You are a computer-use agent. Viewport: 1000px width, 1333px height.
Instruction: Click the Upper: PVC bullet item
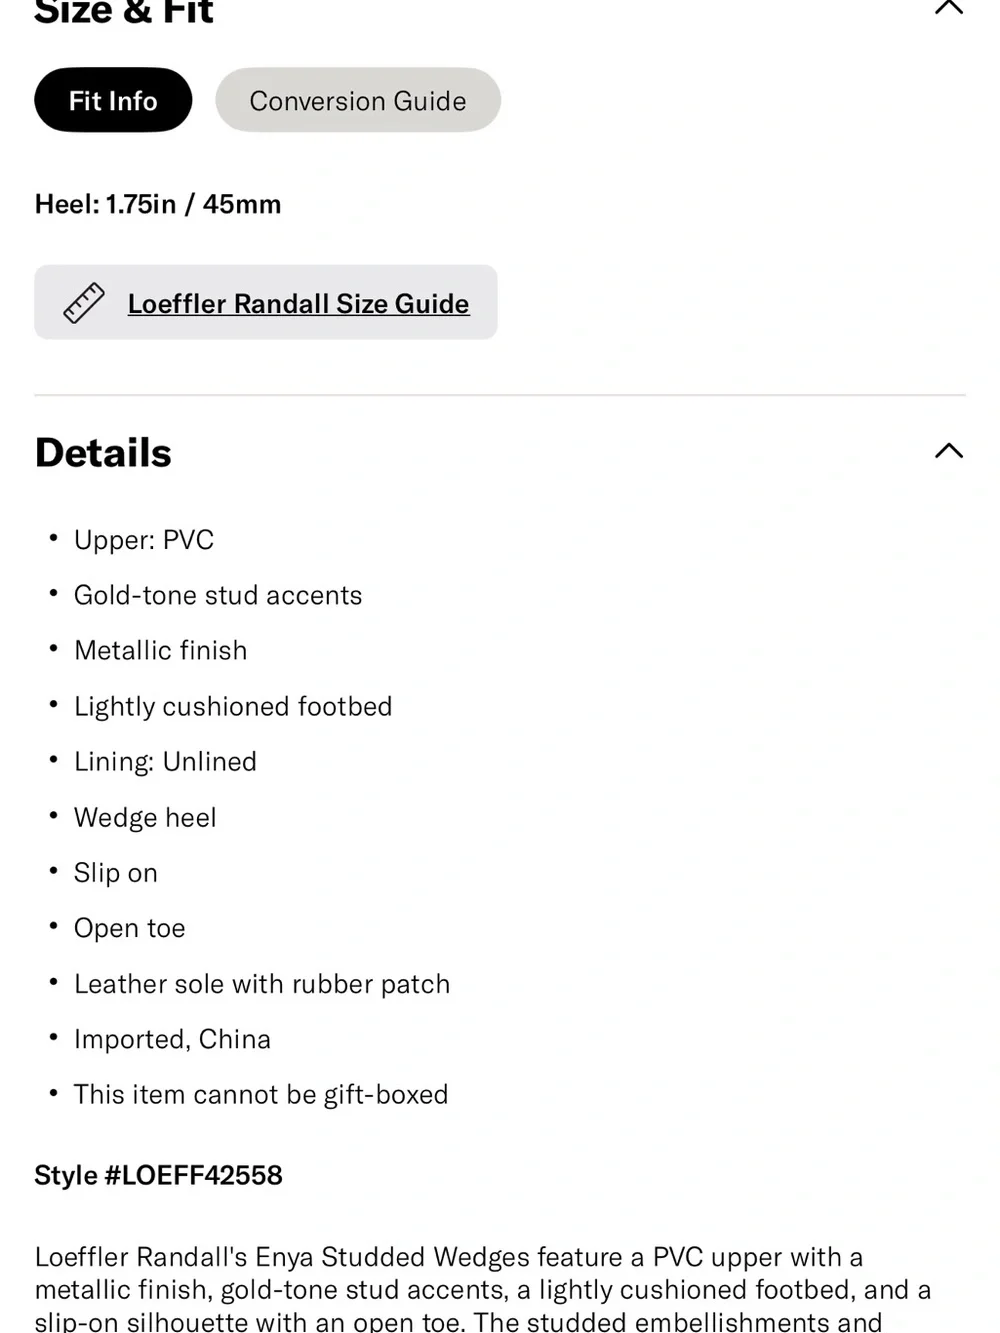(x=144, y=540)
